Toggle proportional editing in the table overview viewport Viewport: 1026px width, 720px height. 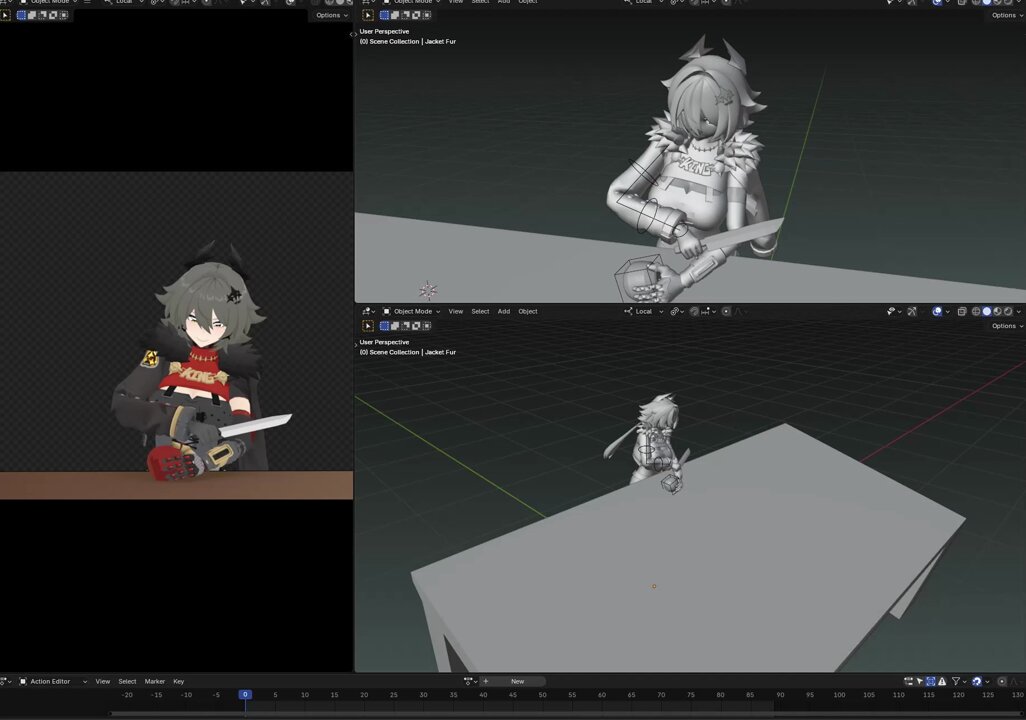[x=726, y=312]
